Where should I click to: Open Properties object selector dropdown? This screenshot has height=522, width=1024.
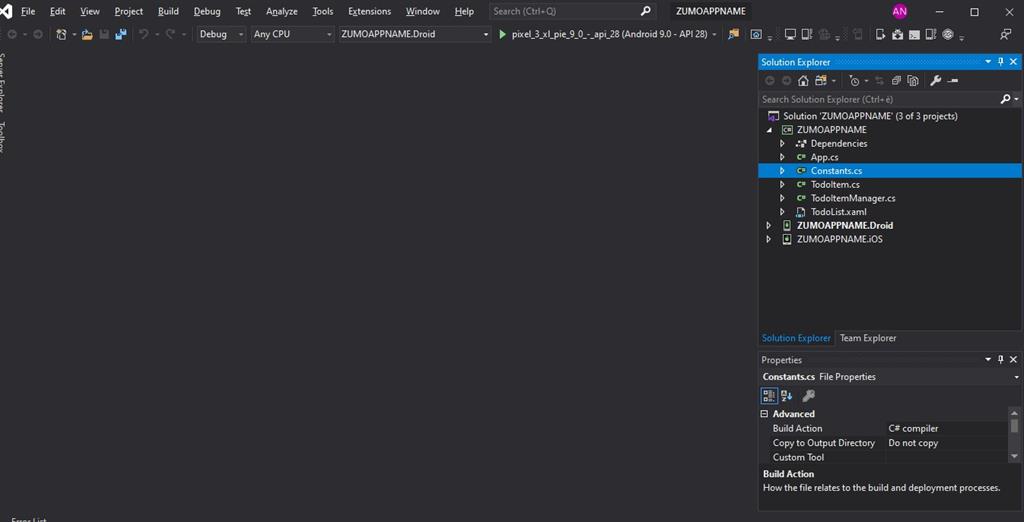pyautogui.click(x=1017, y=377)
